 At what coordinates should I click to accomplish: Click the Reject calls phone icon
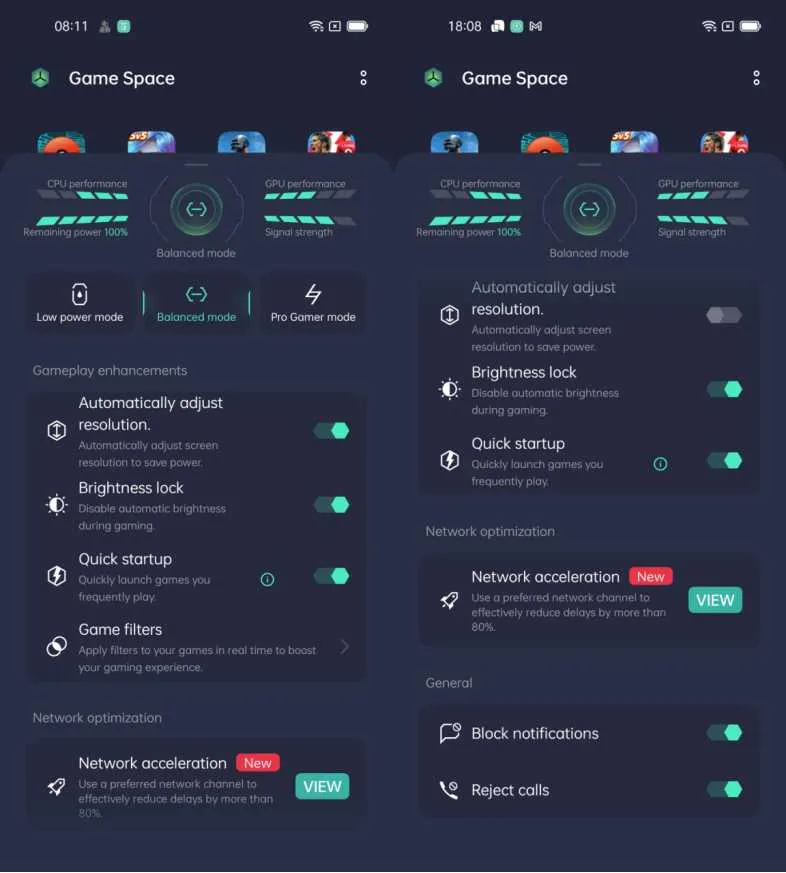449,789
